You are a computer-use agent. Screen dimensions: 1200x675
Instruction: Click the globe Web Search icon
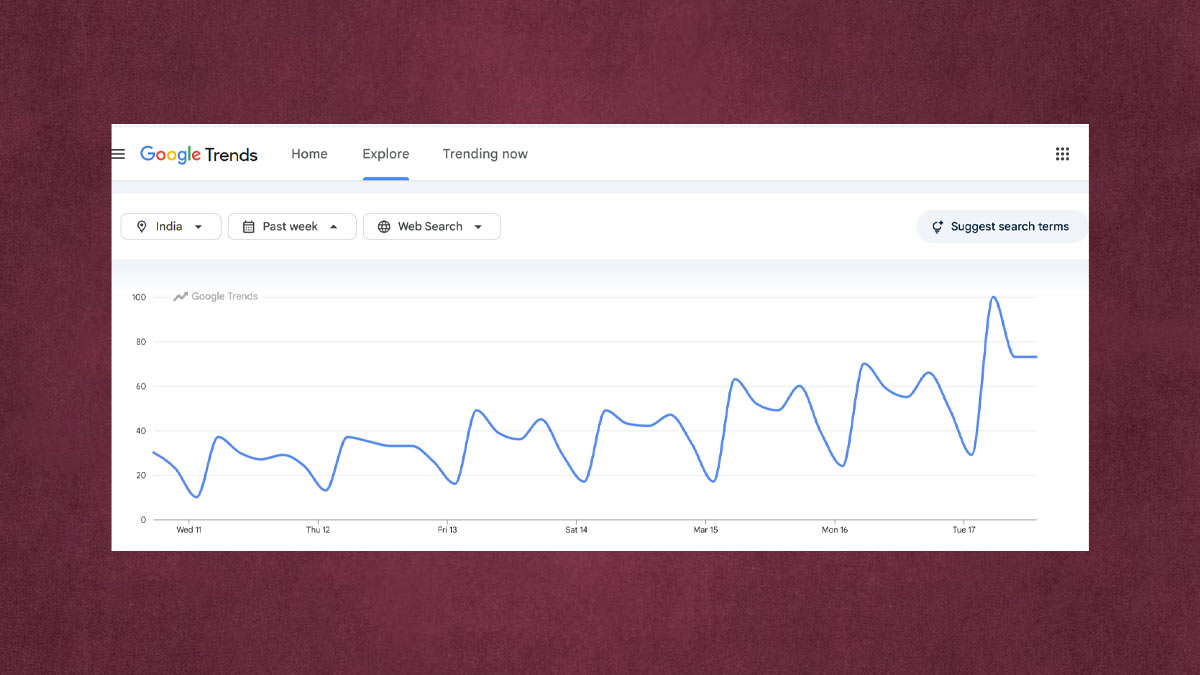point(384,227)
